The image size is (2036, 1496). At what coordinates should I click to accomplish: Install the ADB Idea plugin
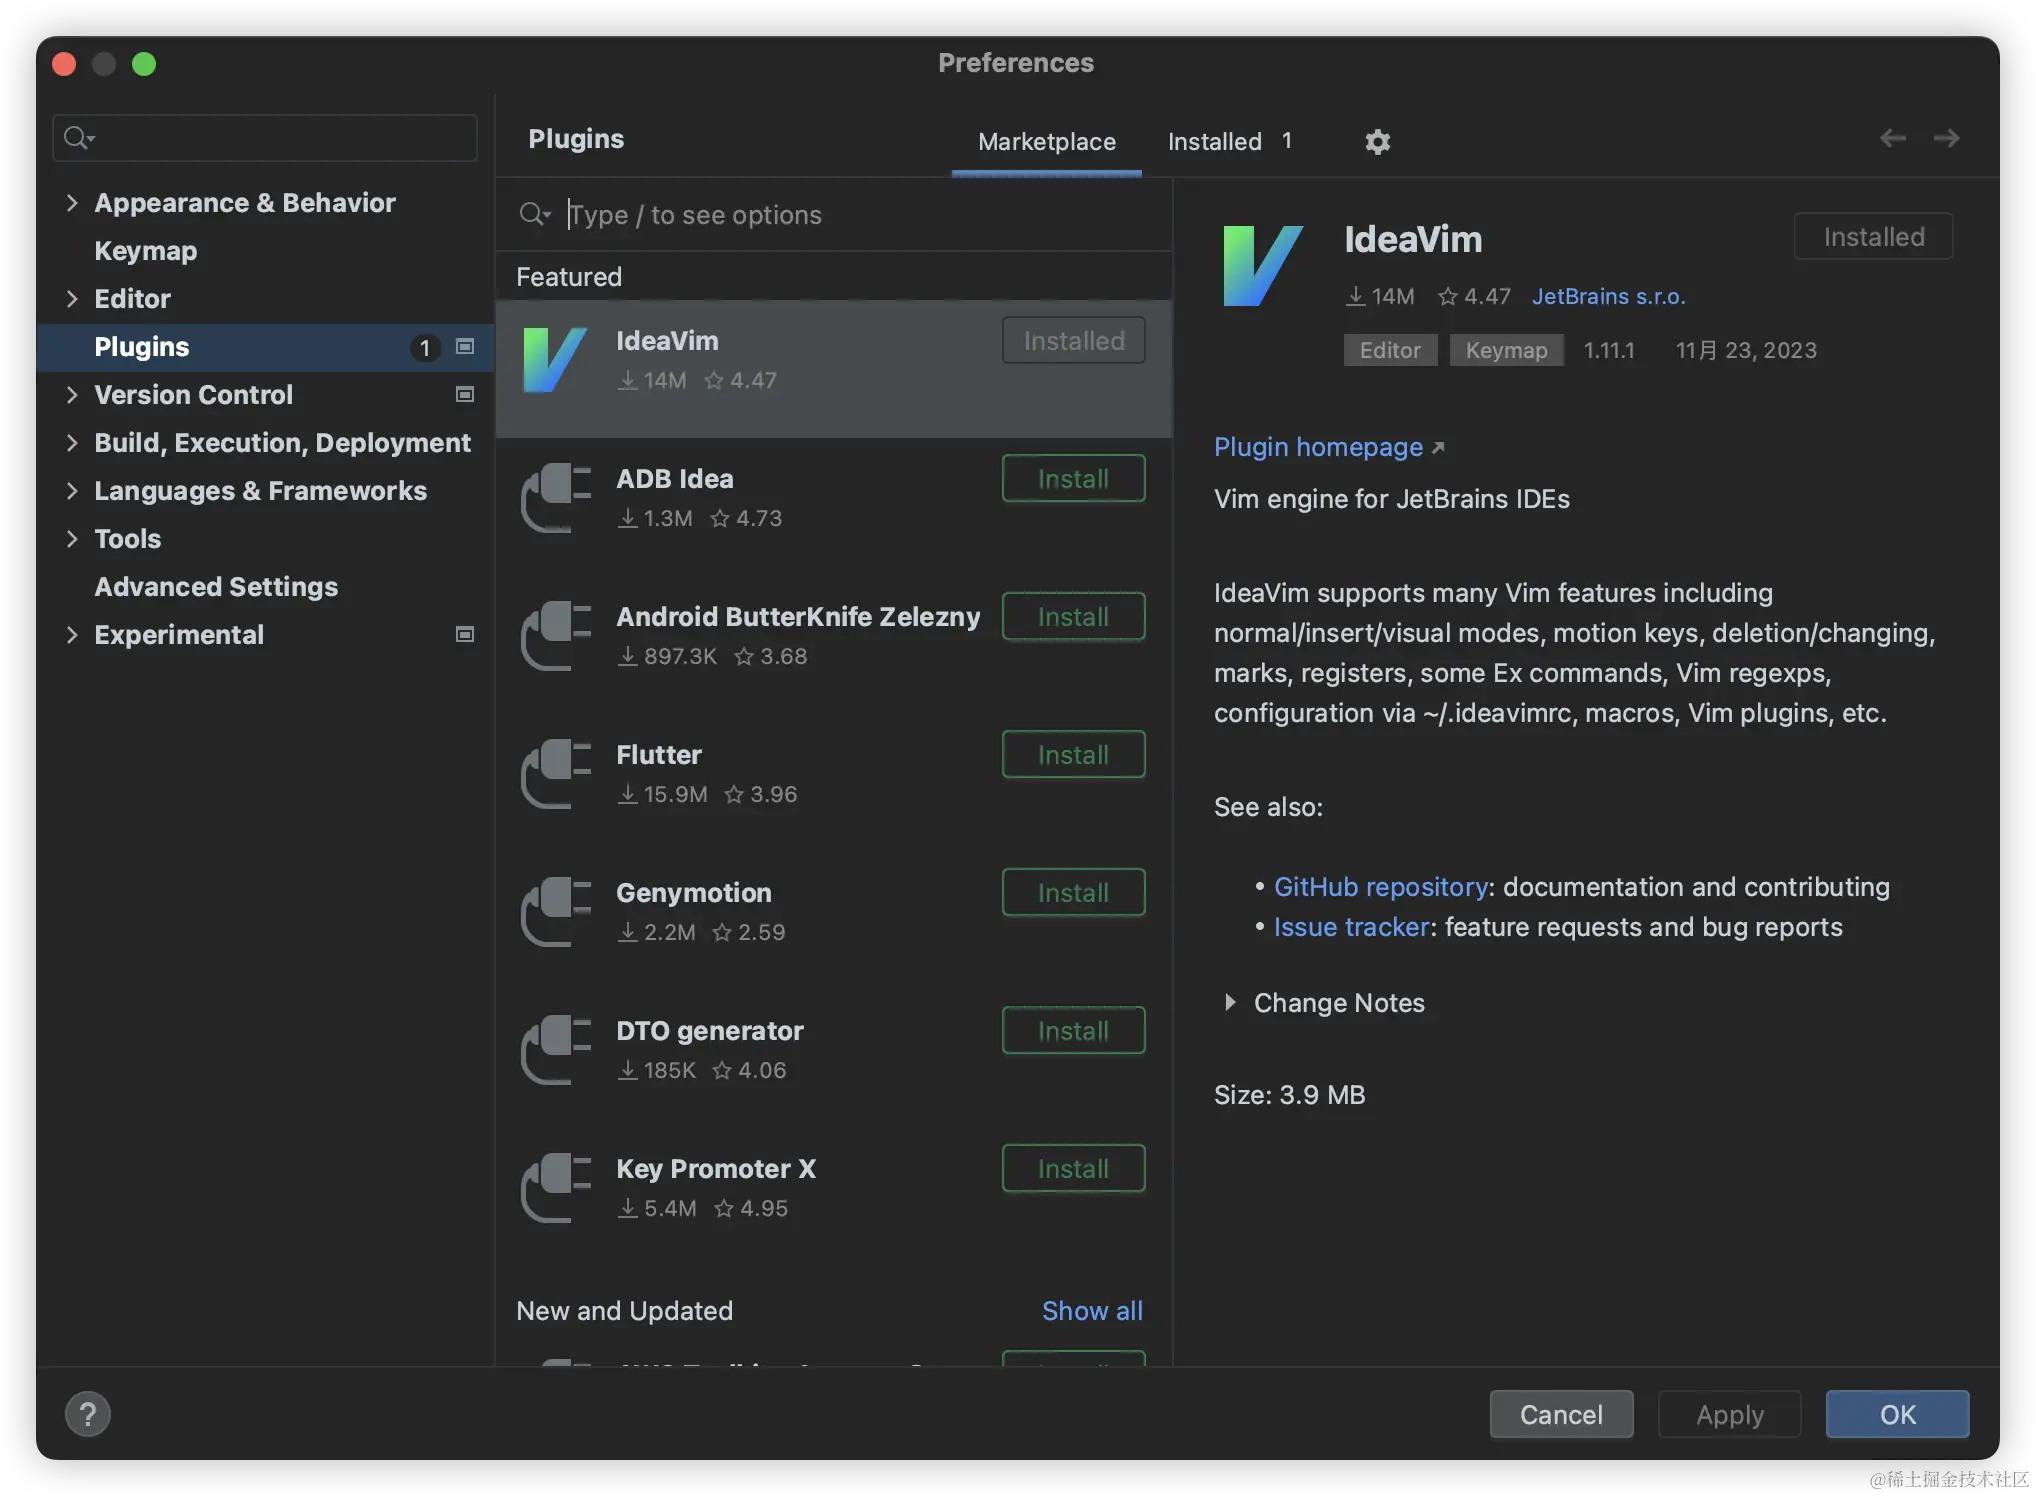click(1073, 479)
